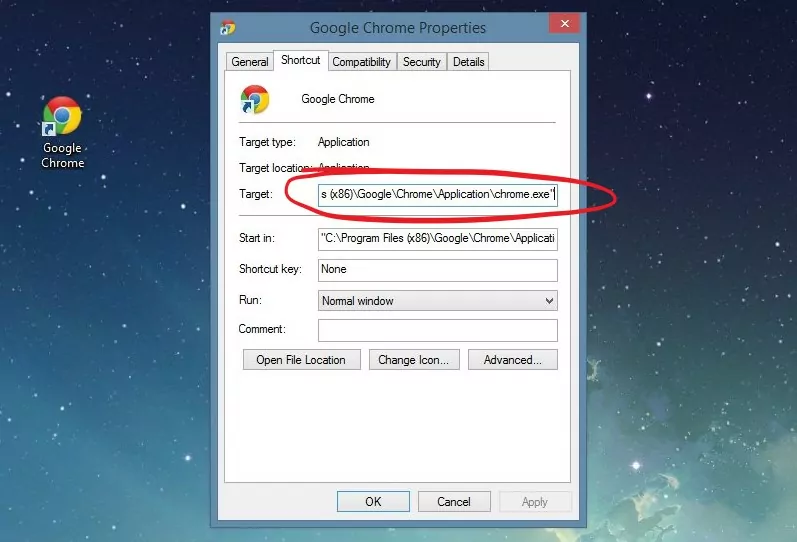Viewport: 797px width, 542px height.
Task: Open the Advanced... shortcut options
Action: [512, 359]
